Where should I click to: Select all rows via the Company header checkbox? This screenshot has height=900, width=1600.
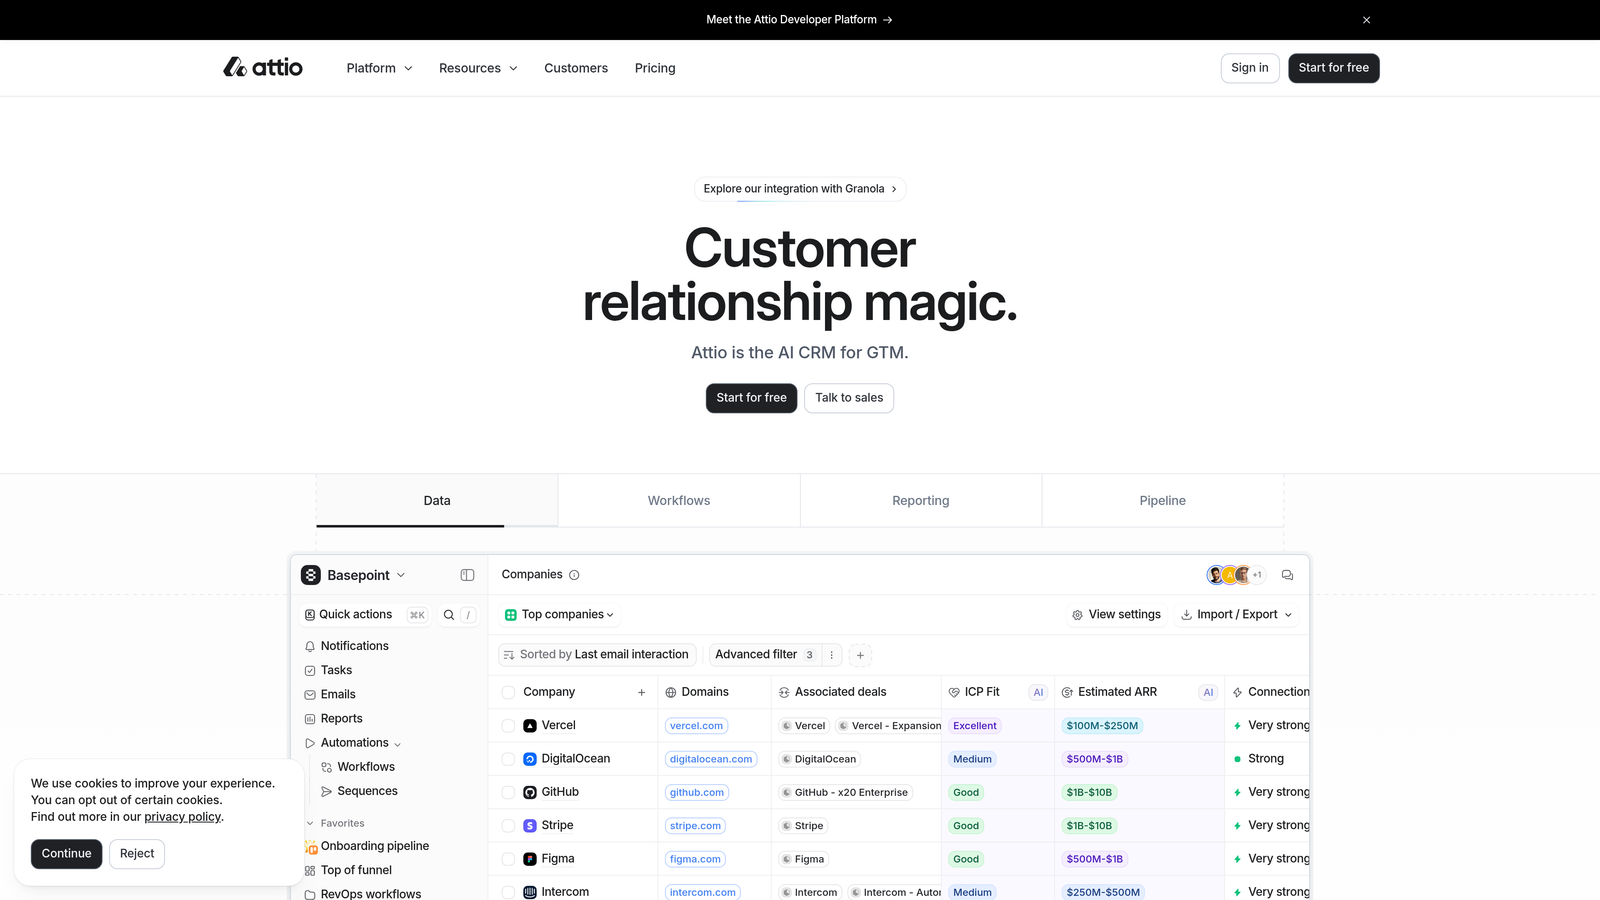[507, 691]
